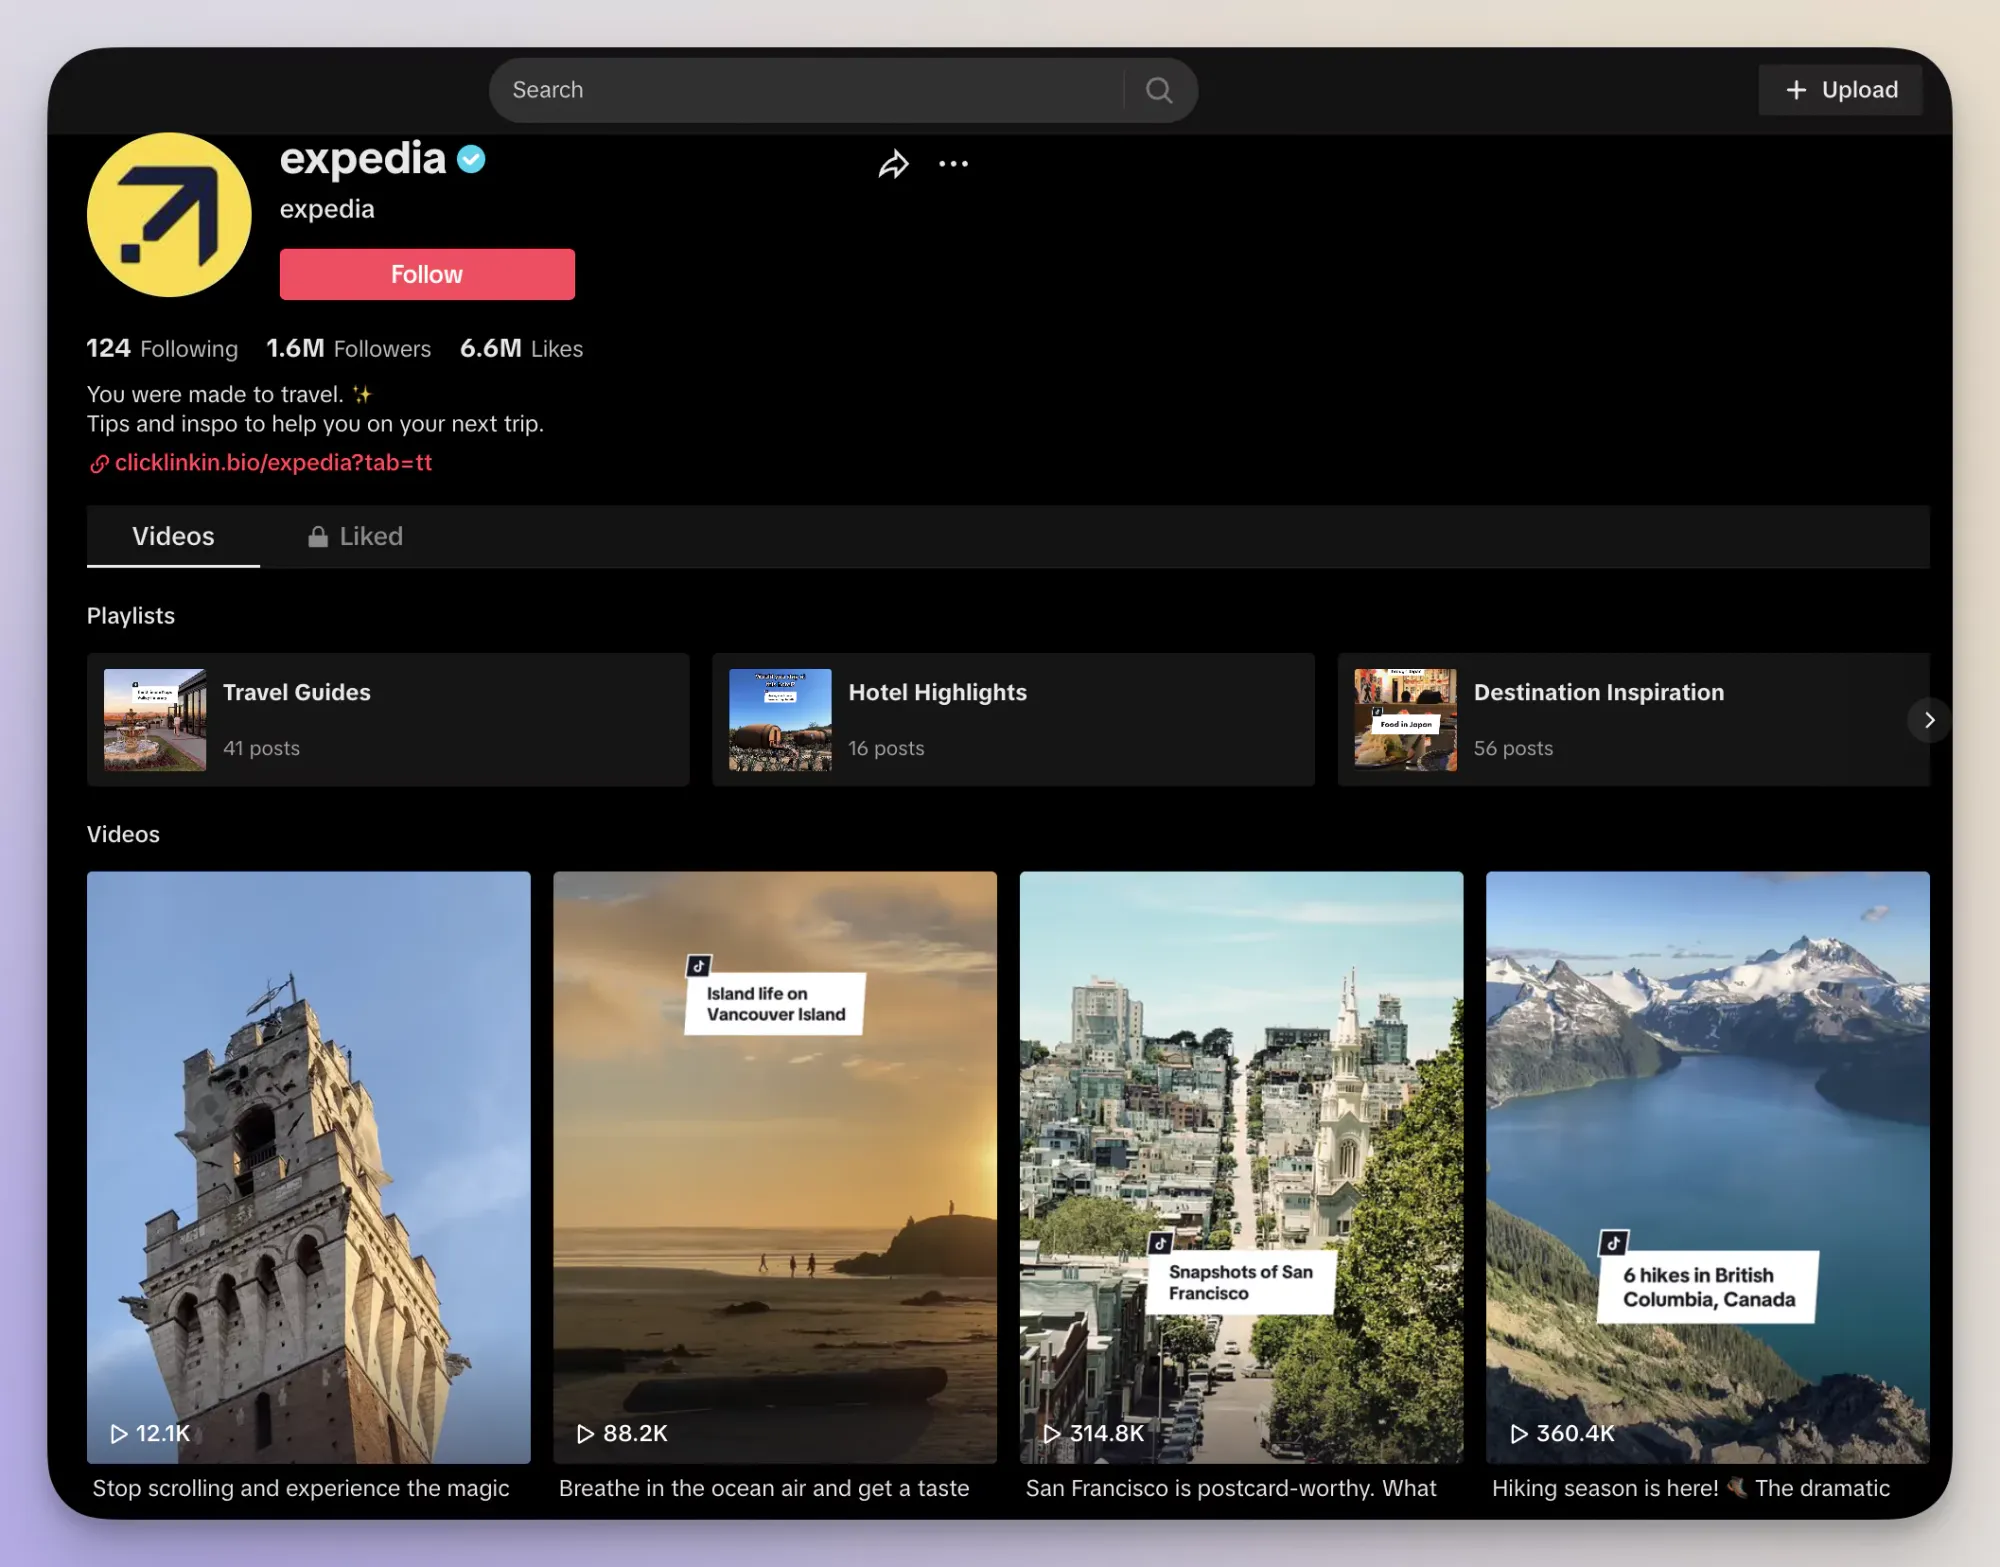Switch to the Videos tab

(x=173, y=536)
